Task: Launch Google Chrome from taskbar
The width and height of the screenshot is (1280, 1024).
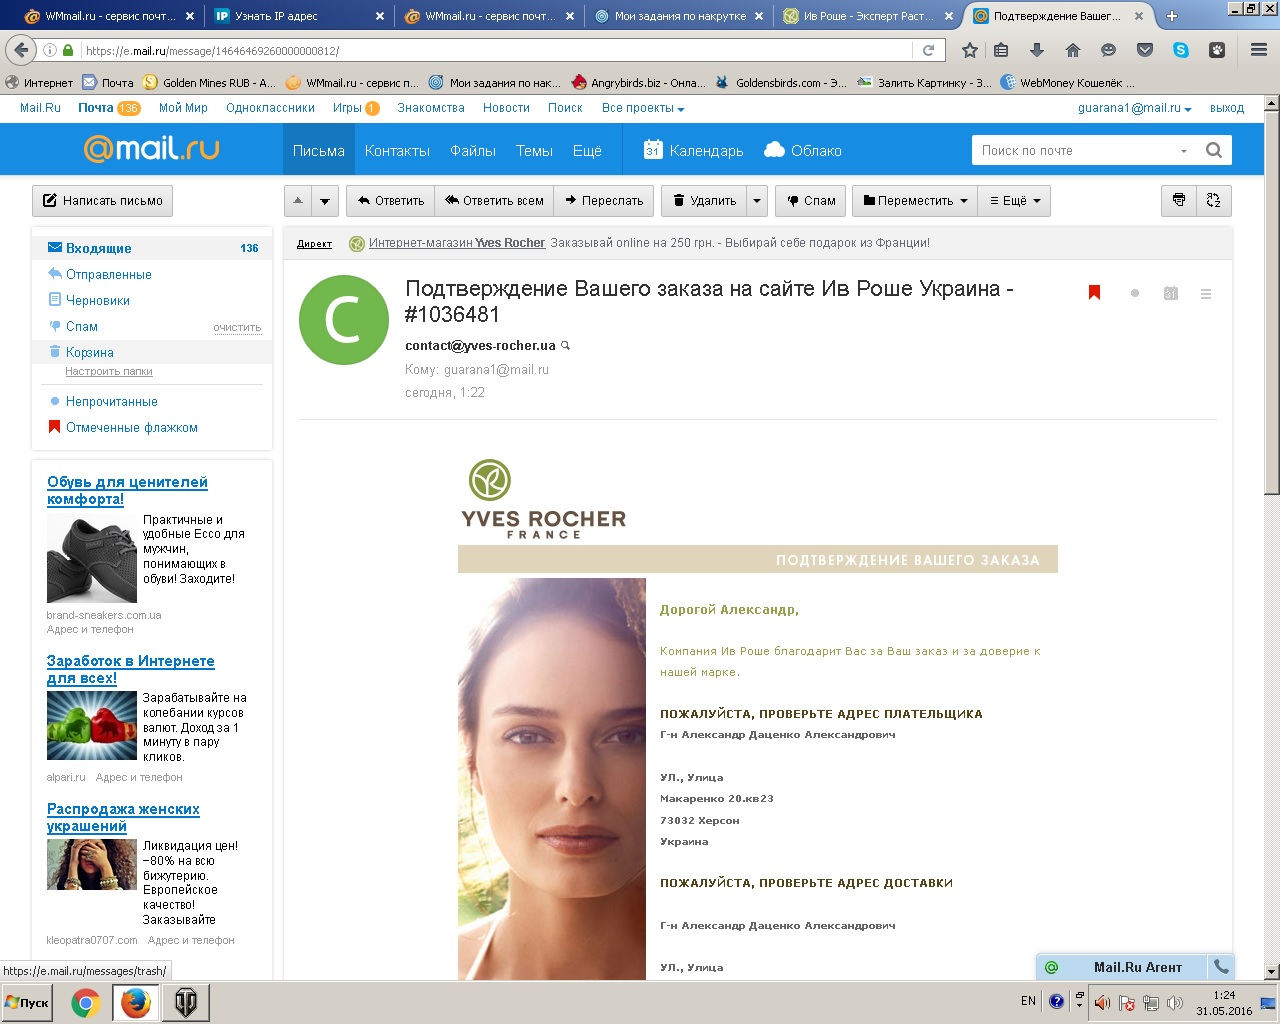Action: 85,1003
